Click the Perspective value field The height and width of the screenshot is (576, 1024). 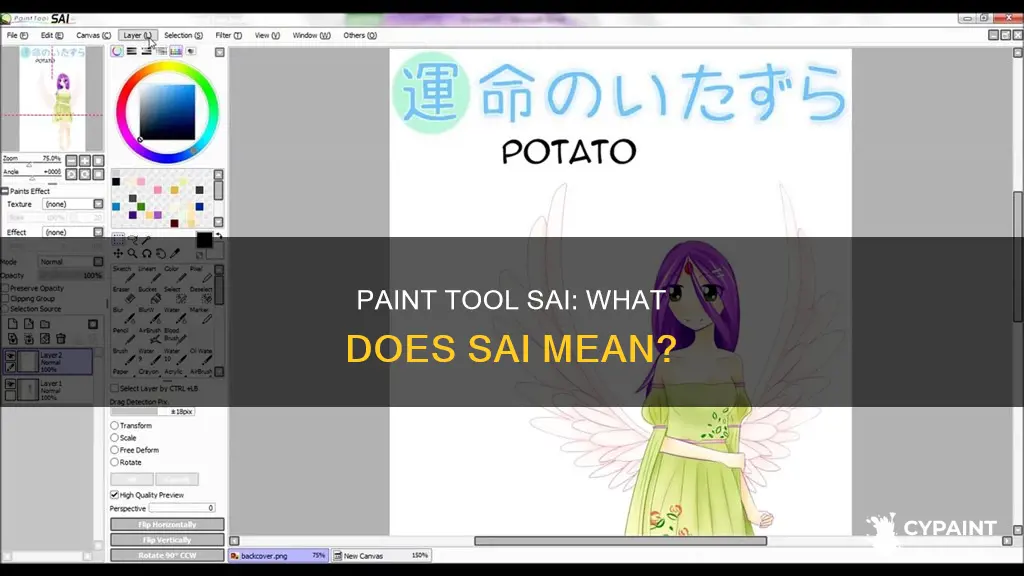click(x=182, y=508)
